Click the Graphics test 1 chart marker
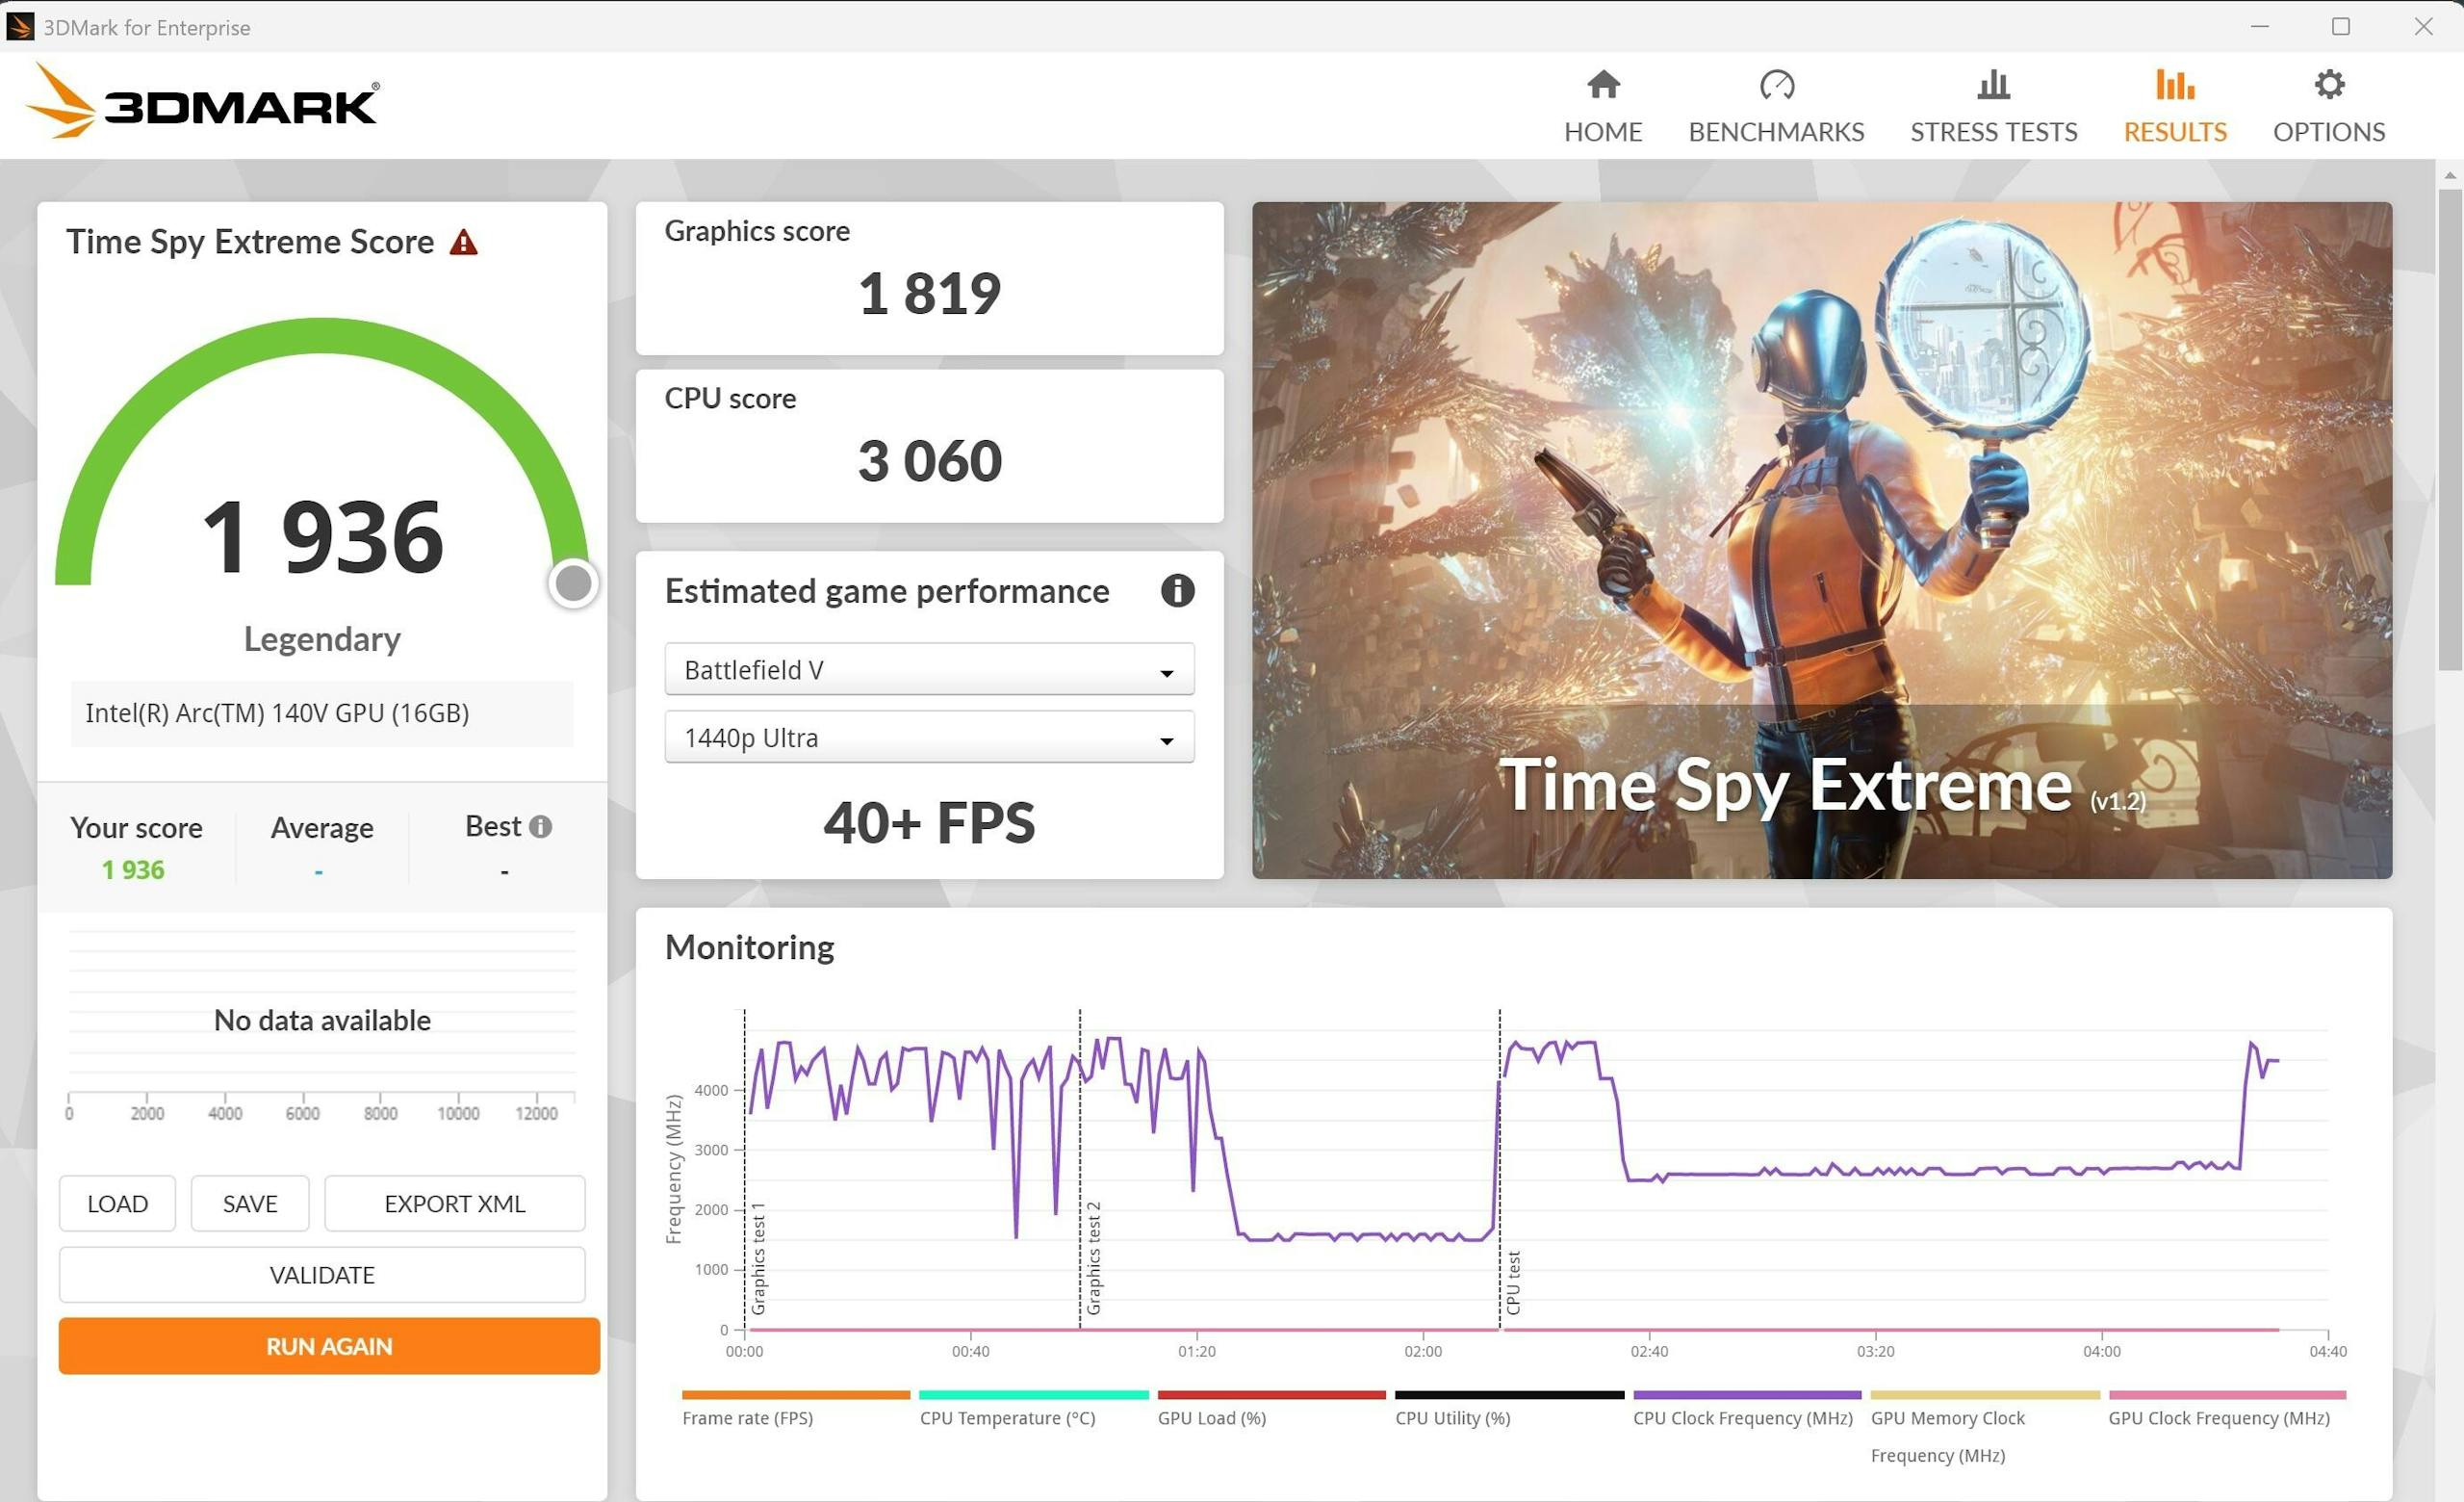This screenshot has height=1502, width=2464. 758,1258
